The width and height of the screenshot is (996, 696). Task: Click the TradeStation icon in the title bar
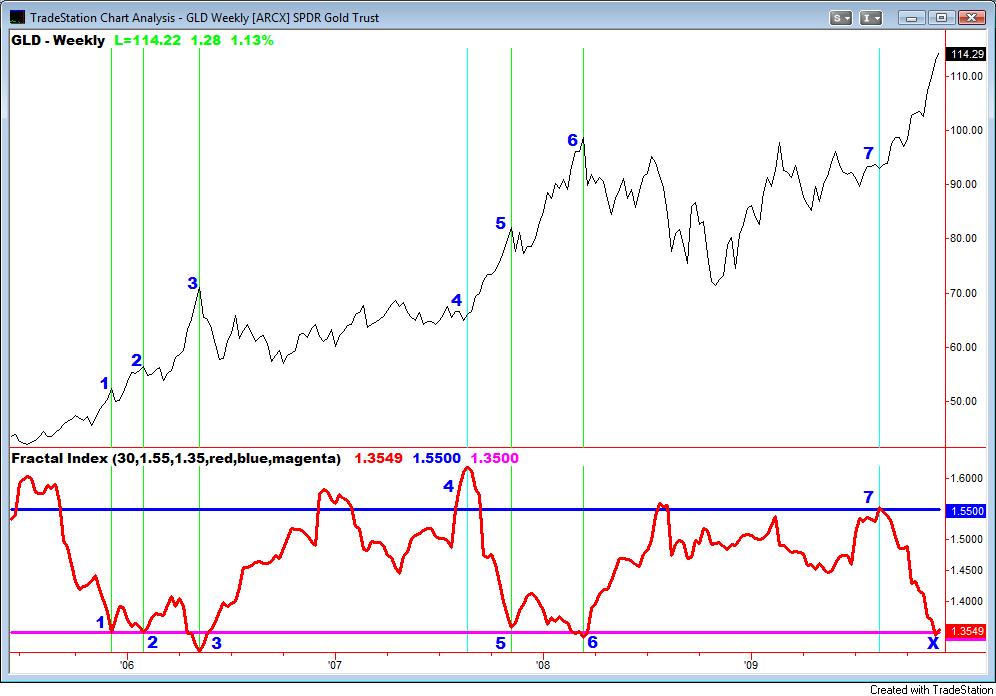coord(17,17)
